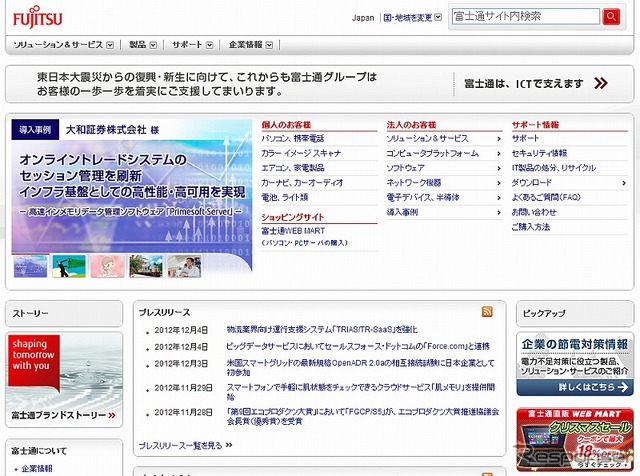Click the 法人のお客様 section heading
This screenshot has width=640, height=476.
[x=411, y=125]
